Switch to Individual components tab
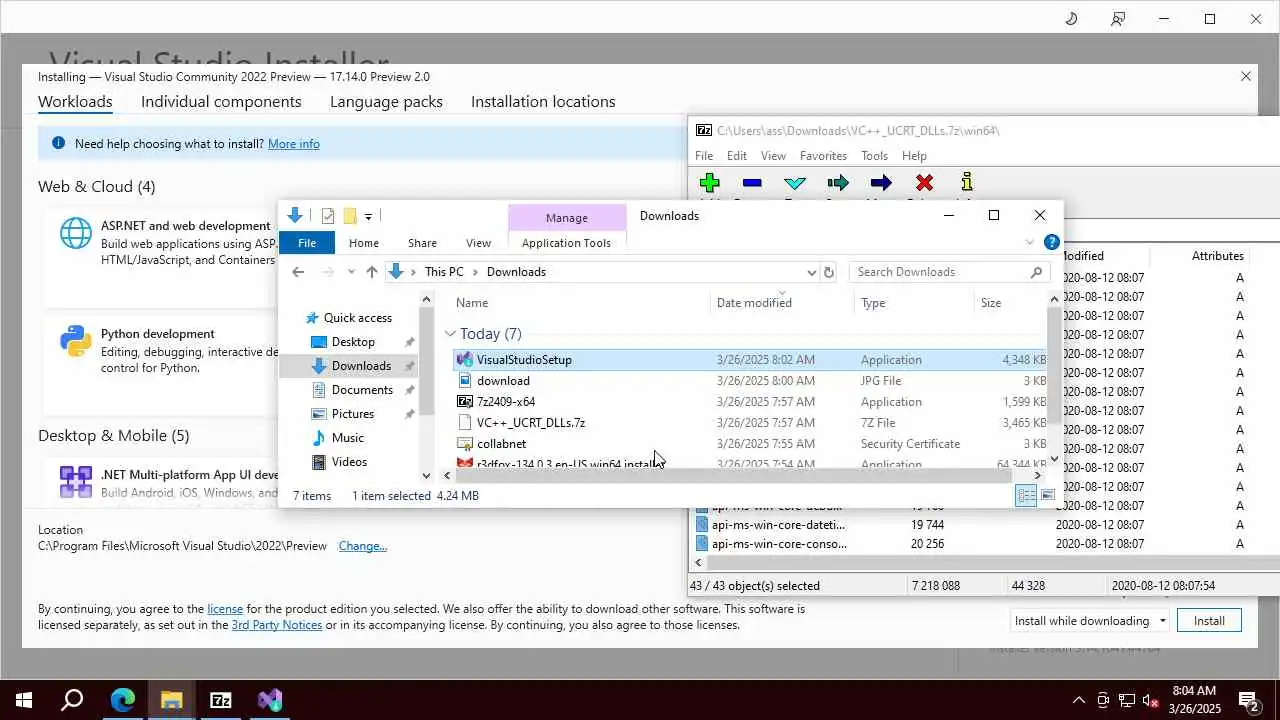The height and width of the screenshot is (720, 1280). 221,102
